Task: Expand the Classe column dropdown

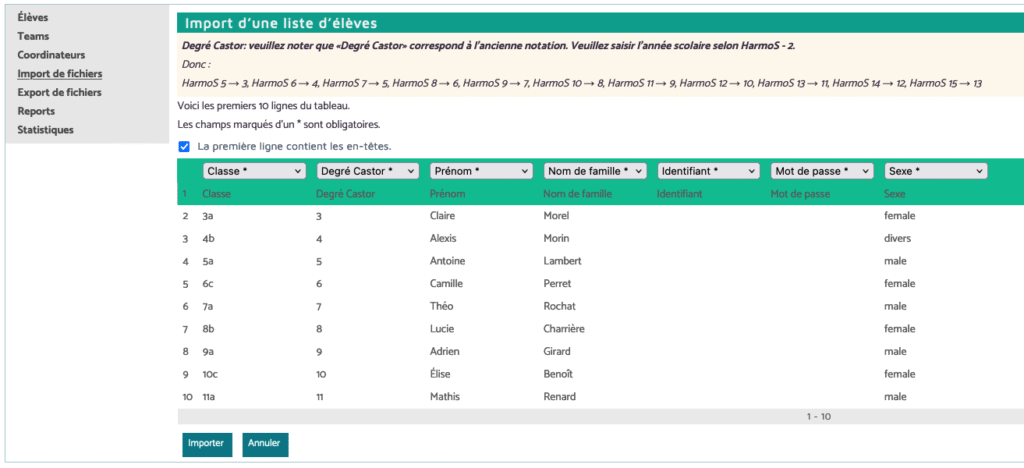Action: coord(254,171)
